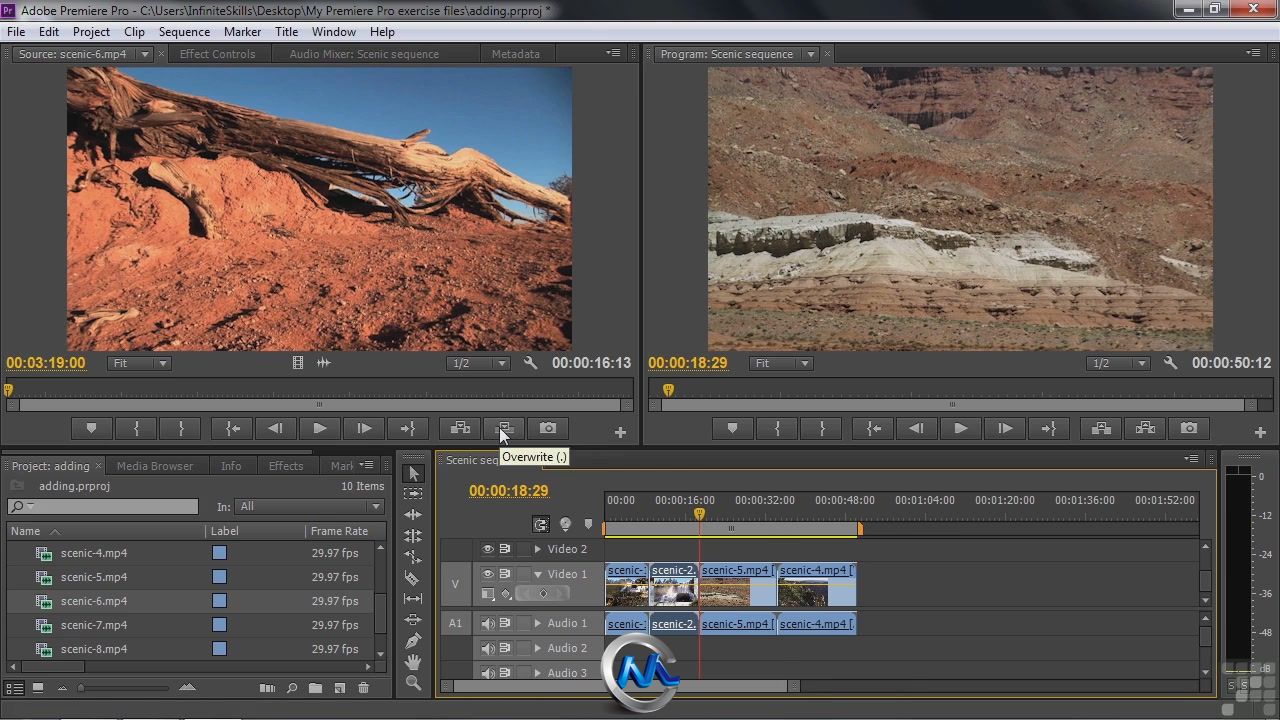Open the Clip menu

[x=134, y=32]
